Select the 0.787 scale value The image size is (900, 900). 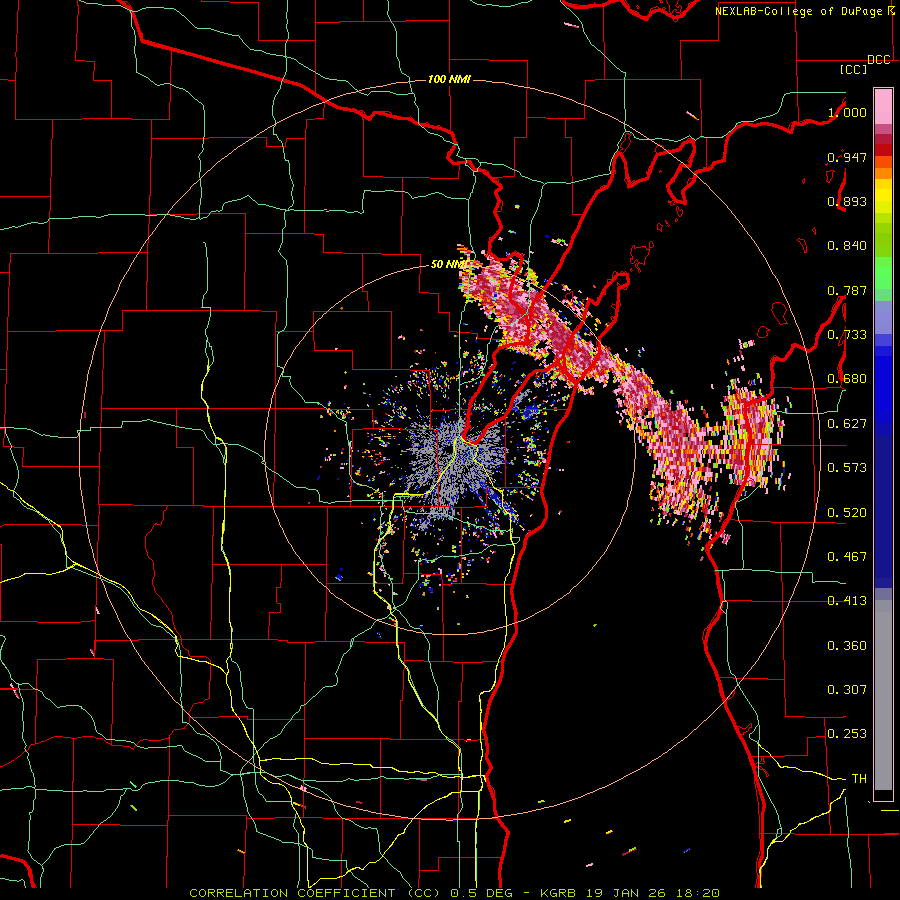pos(847,290)
